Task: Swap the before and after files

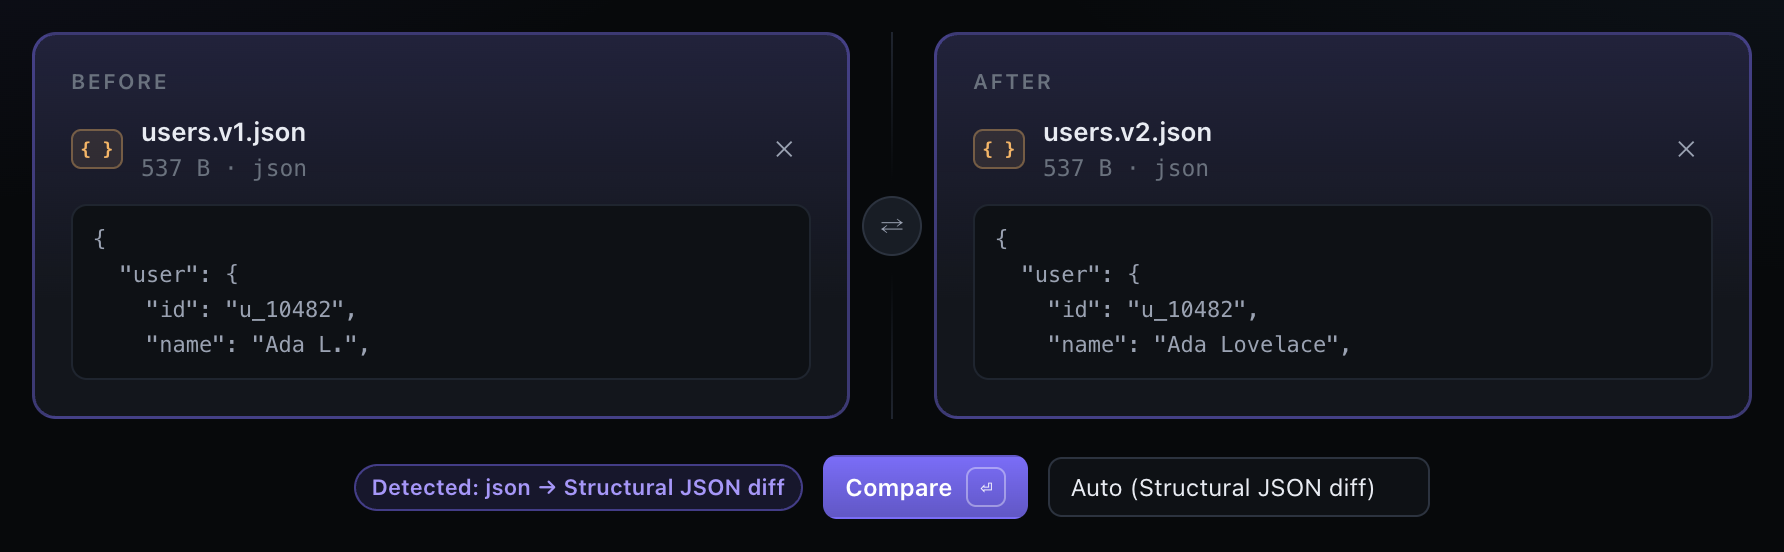Action: pos(891,226)
